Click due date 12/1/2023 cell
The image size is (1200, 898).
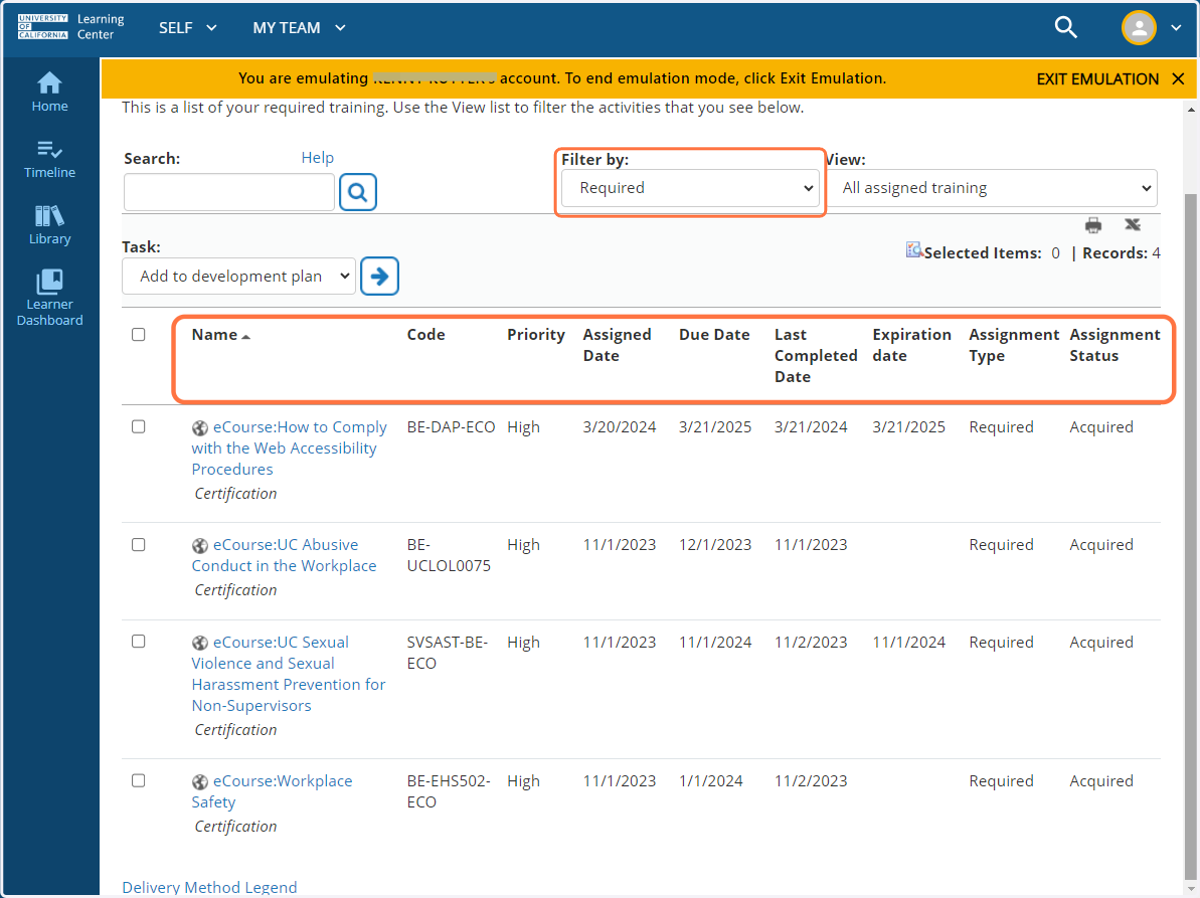(715, 545)
